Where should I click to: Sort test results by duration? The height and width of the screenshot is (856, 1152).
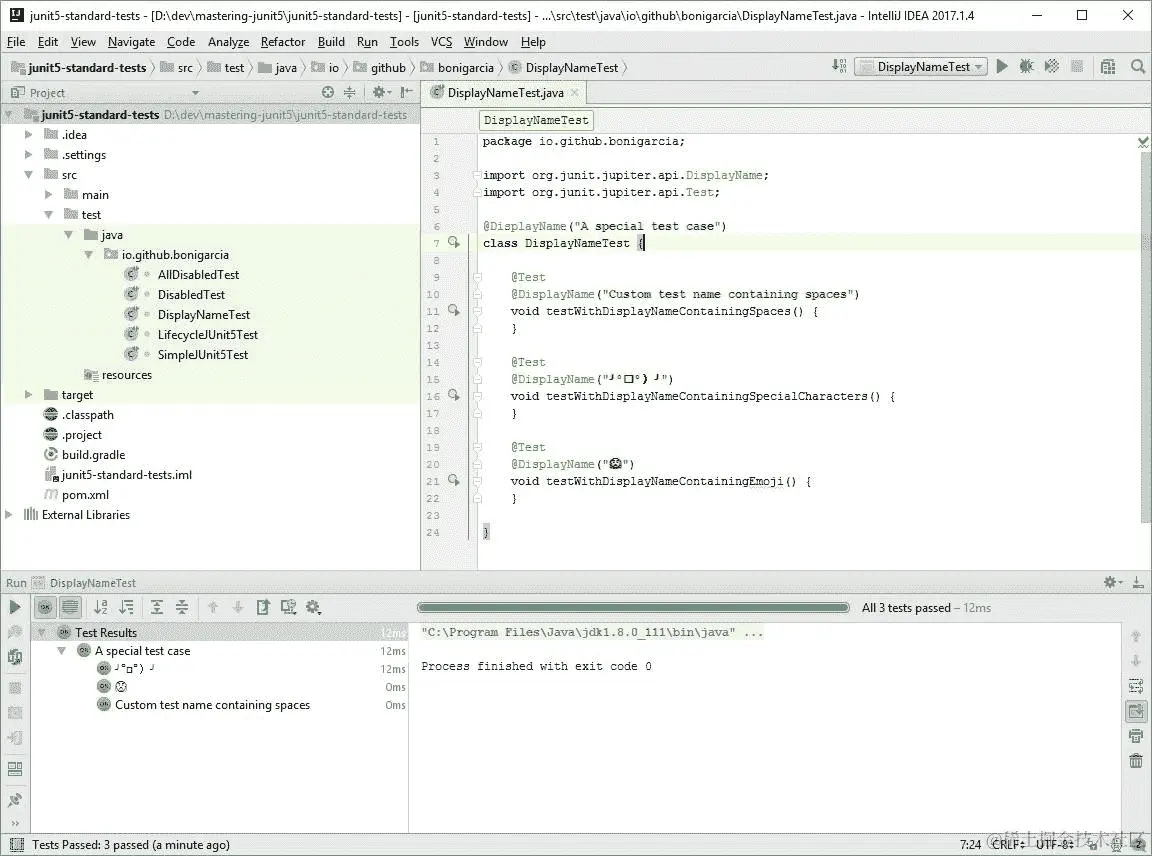126,607
